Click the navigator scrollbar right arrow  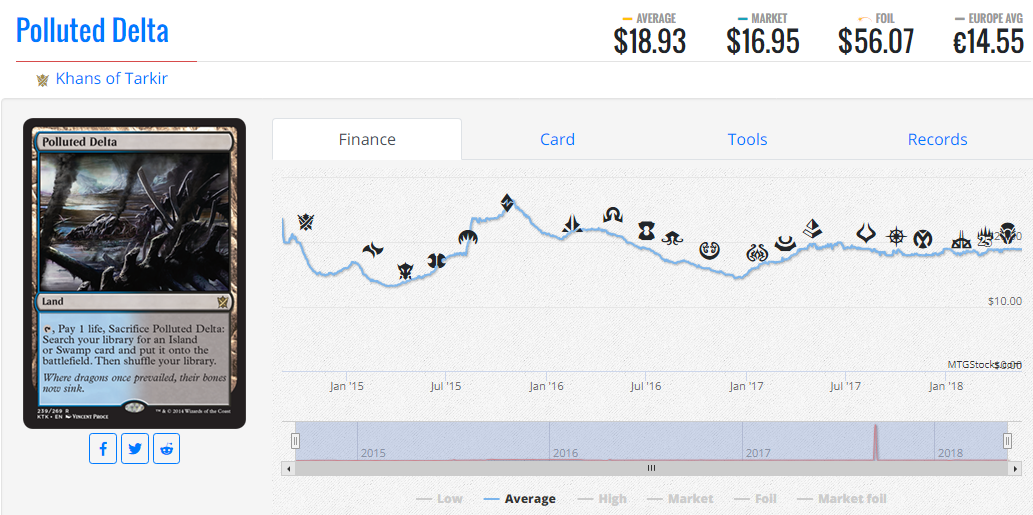coord(1015,468)
